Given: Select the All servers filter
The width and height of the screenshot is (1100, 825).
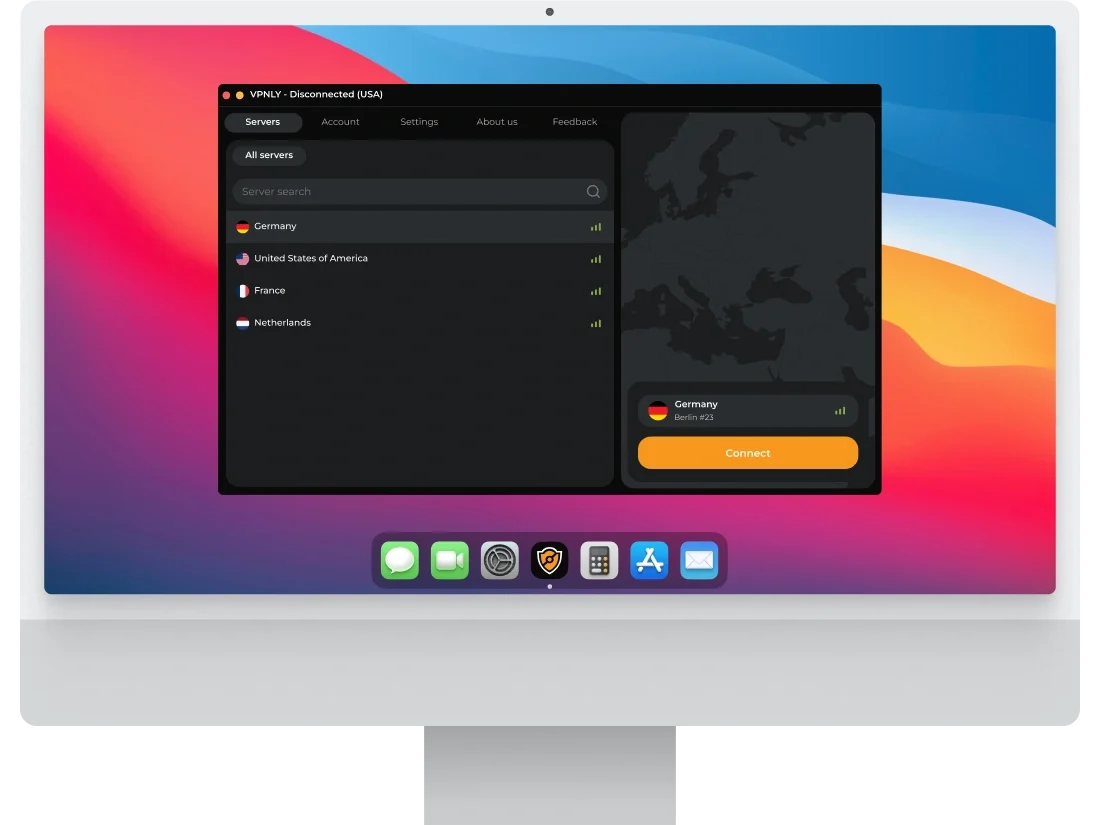Looking at the screenshot, I should pyautogui.click(x=269, y=156).
